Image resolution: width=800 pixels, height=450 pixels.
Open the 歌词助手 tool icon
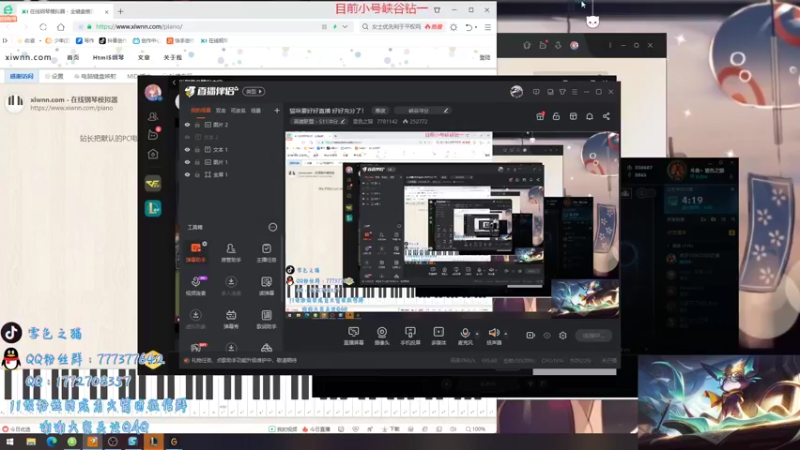click(266, 319)
